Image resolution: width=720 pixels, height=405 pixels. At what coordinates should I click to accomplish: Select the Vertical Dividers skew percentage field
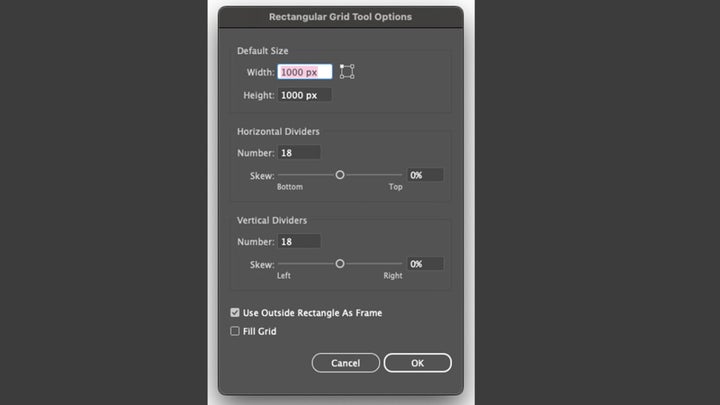coord(425,264)
